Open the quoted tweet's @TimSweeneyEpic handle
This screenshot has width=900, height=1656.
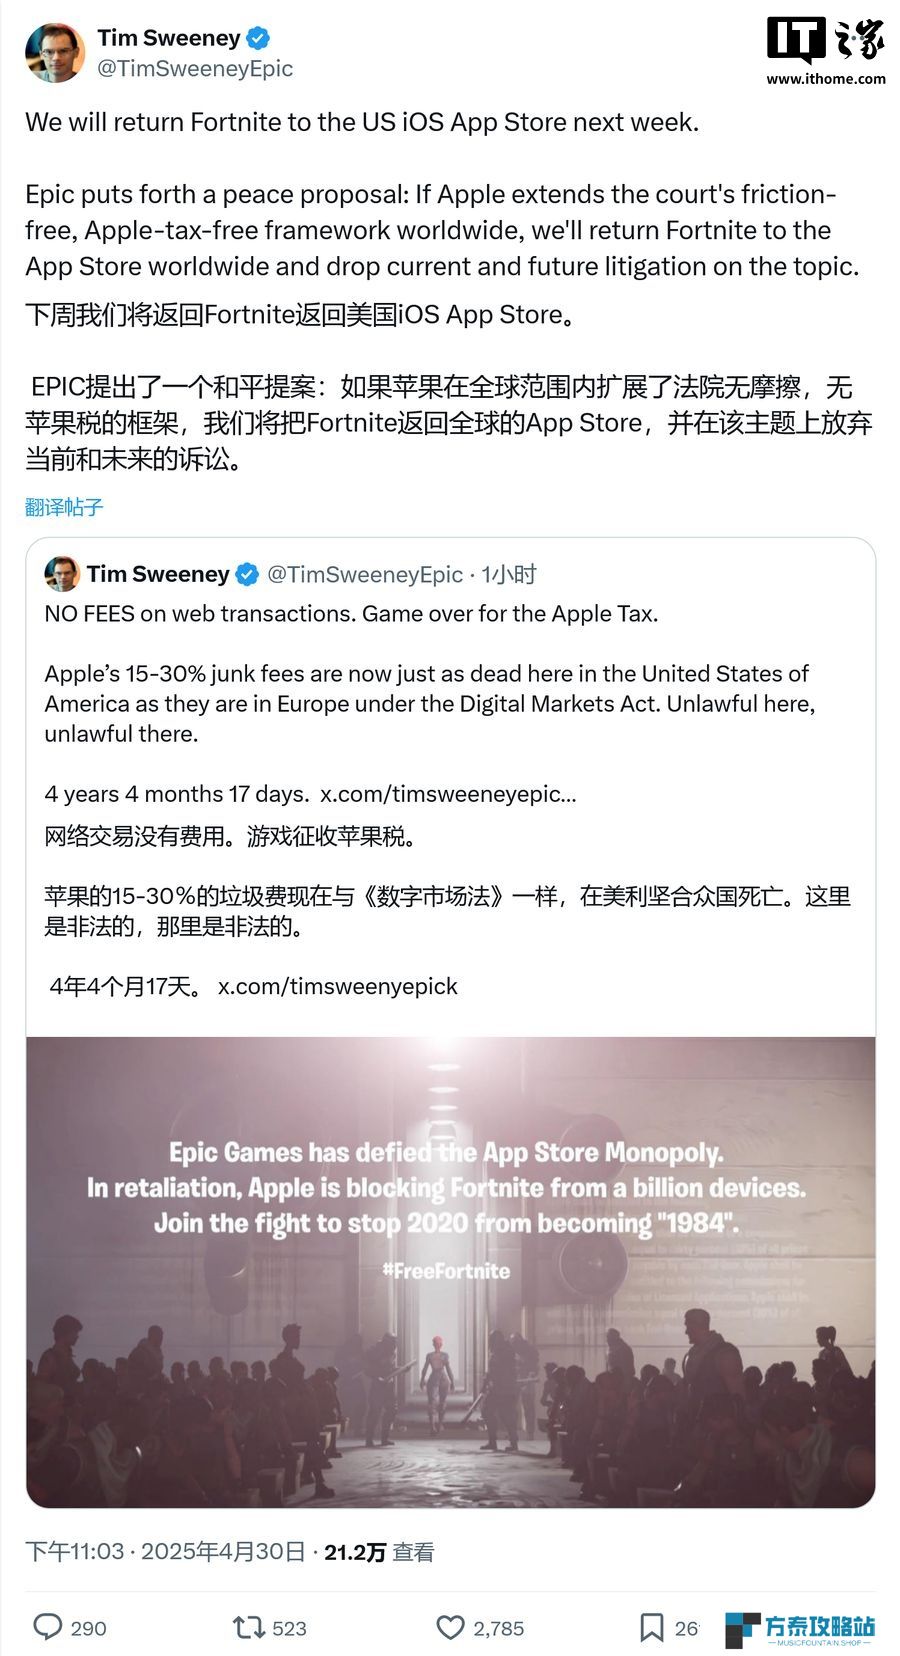[x=365, y=574]
